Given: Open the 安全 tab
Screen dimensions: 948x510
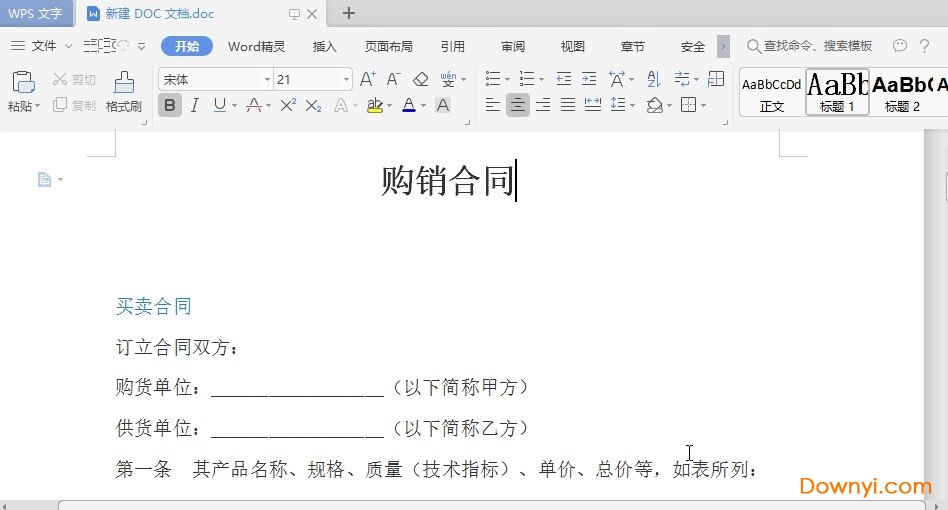Looking at the screenshot, I should click(x=692, y=47).
